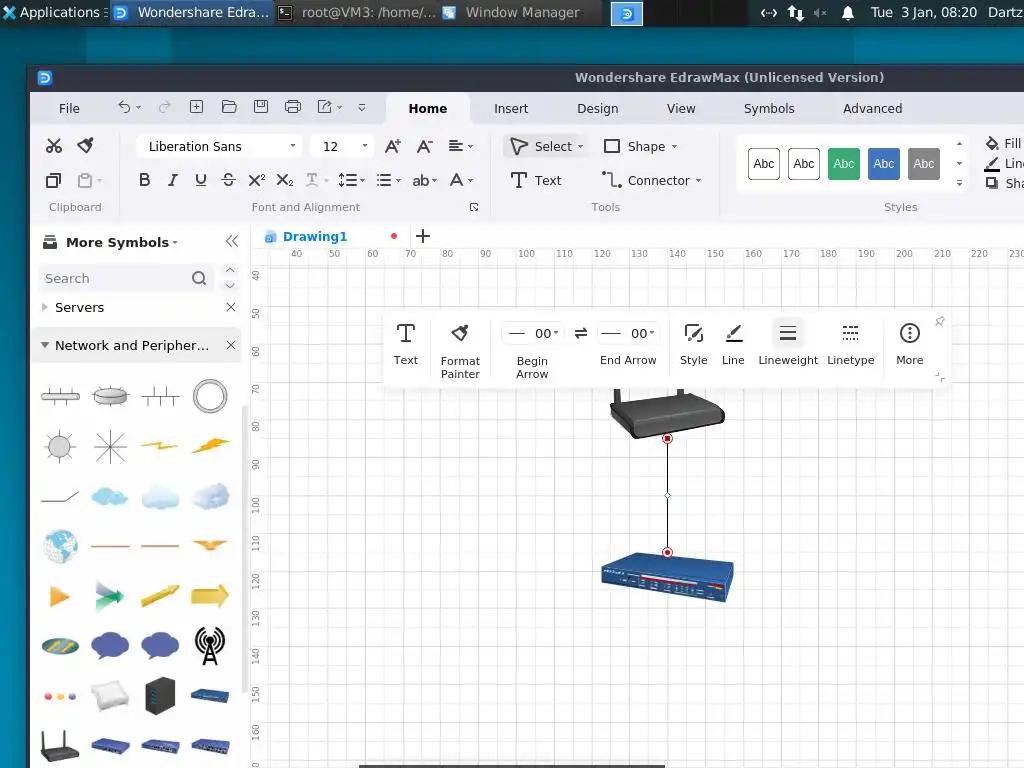Open Begin Arrow 00 dropdown
The width and height of the screenshot is (1024, 768).
[x=534, y=334]
